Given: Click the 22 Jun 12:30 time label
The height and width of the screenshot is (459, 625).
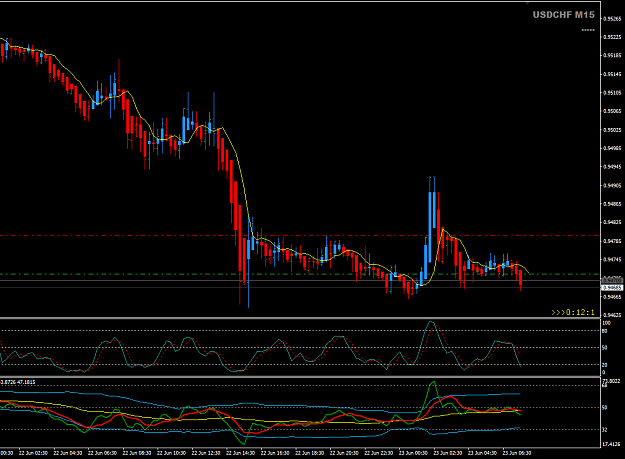Looking at the screenshot, I should [206, 453].
